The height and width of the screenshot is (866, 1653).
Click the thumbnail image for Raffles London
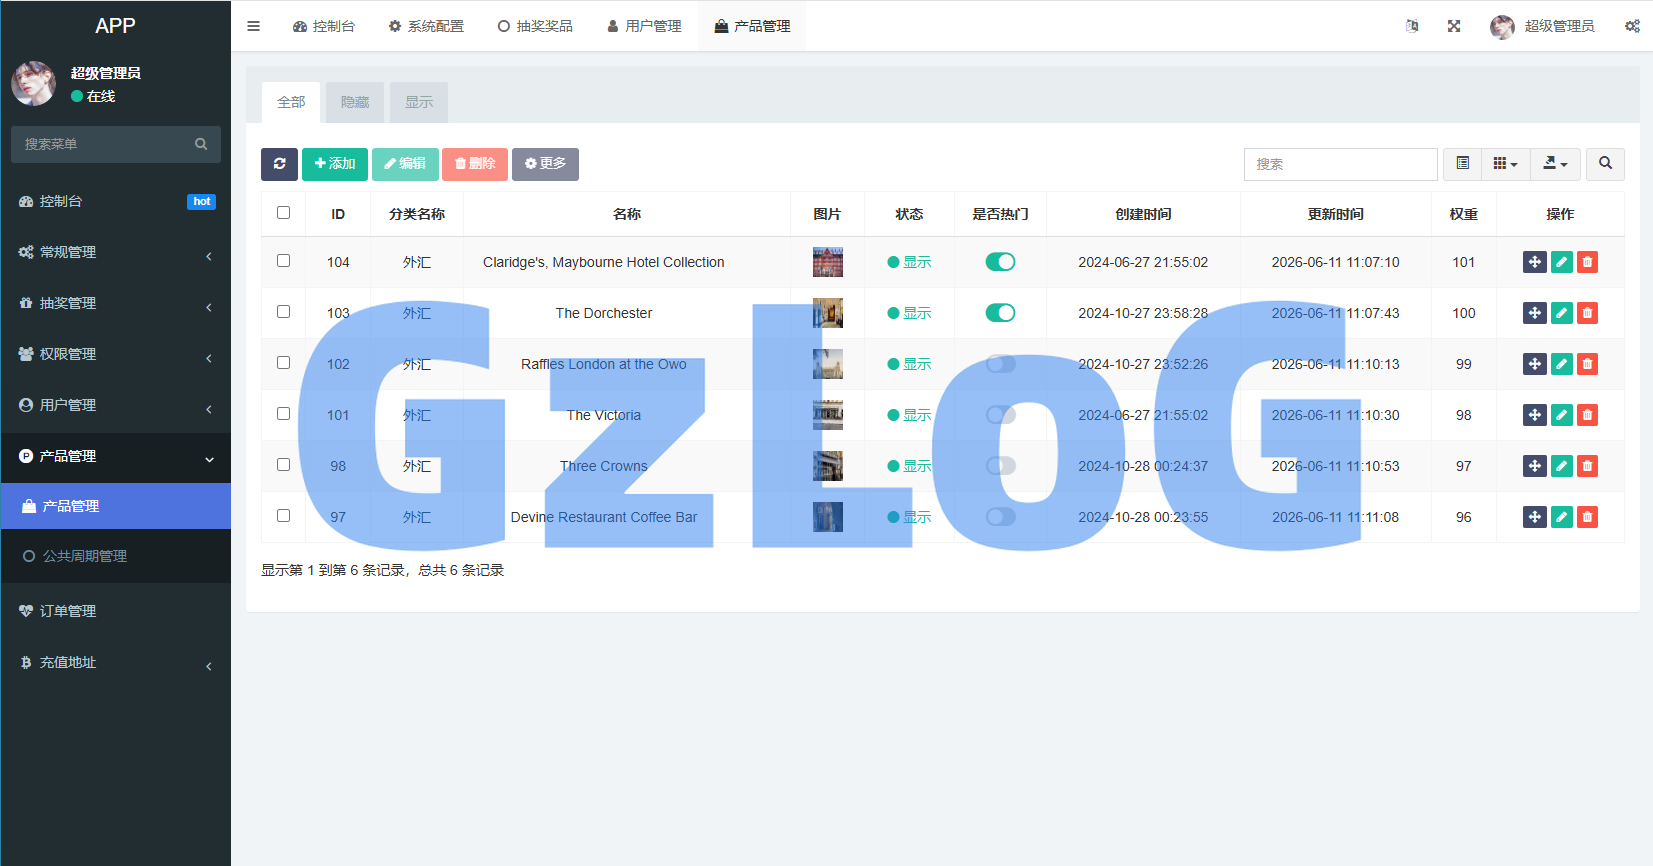(x=828, y=364)
